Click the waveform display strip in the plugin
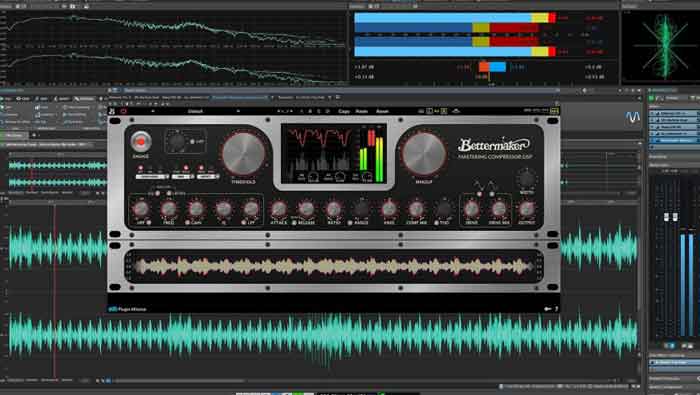Viewport: 700px width, 395px height. click(x=333, y=267)
